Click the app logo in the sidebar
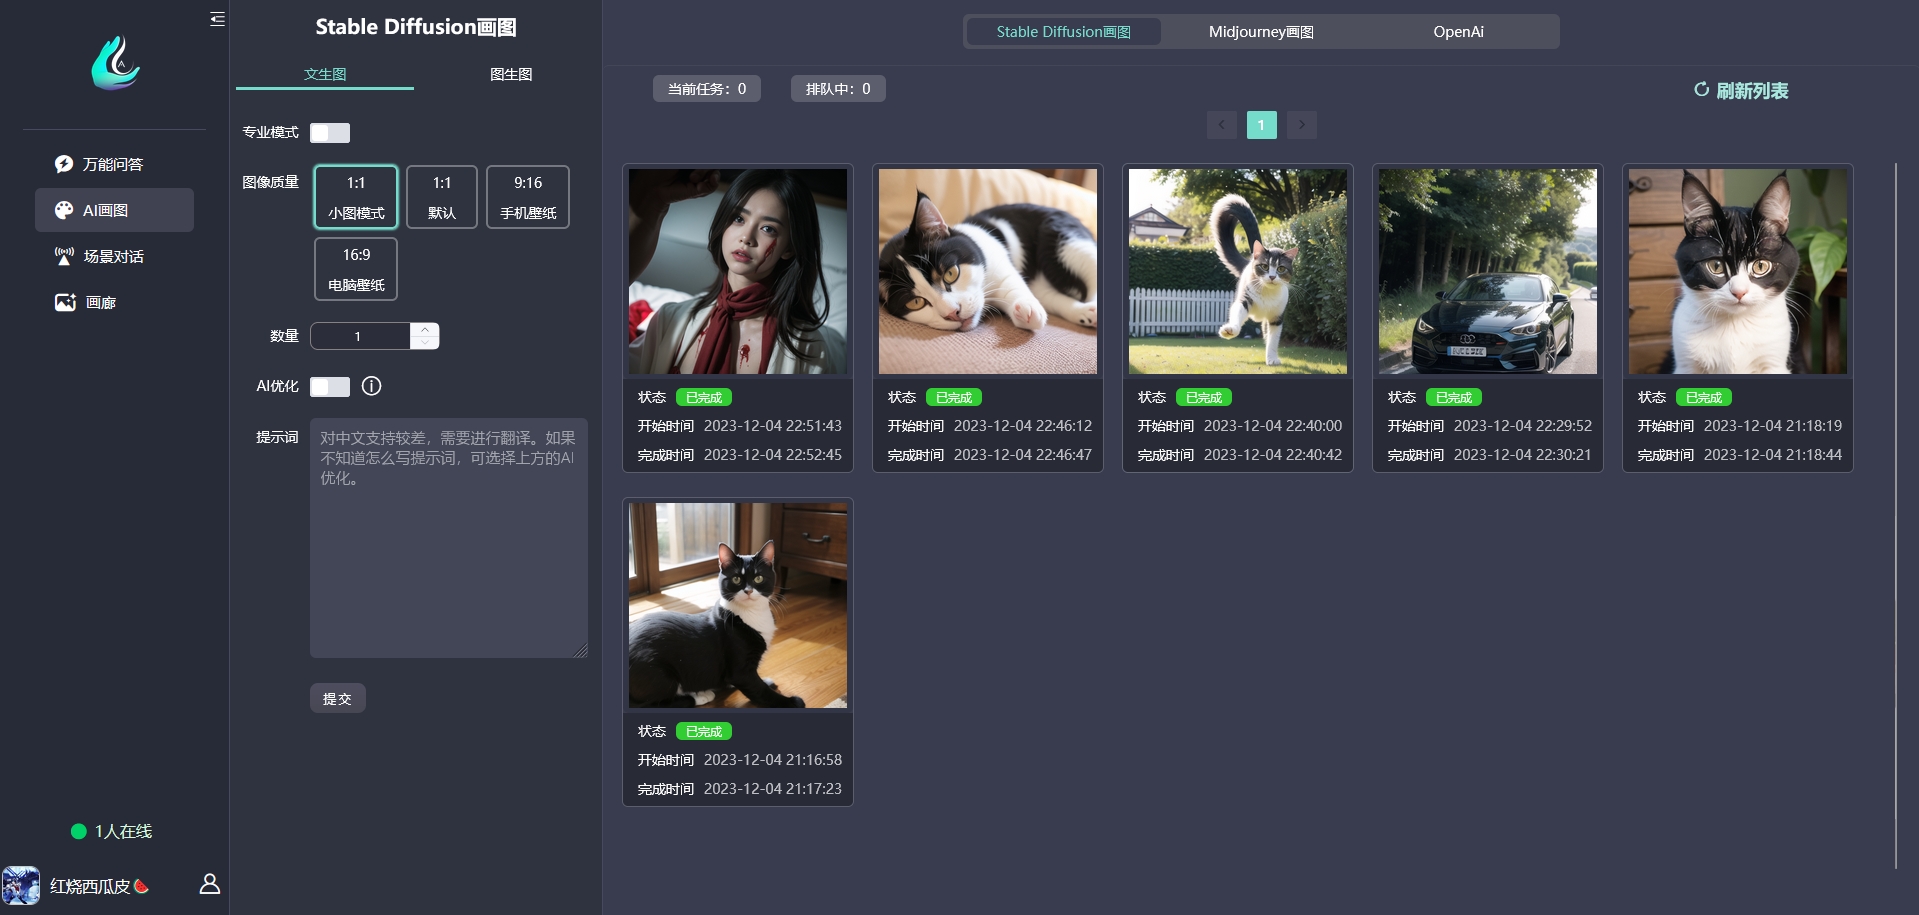 (116, 63)
